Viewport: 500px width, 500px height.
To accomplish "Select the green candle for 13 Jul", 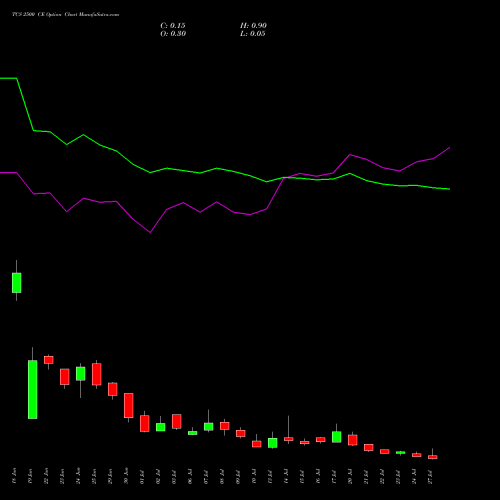I will tap(273, 443).
